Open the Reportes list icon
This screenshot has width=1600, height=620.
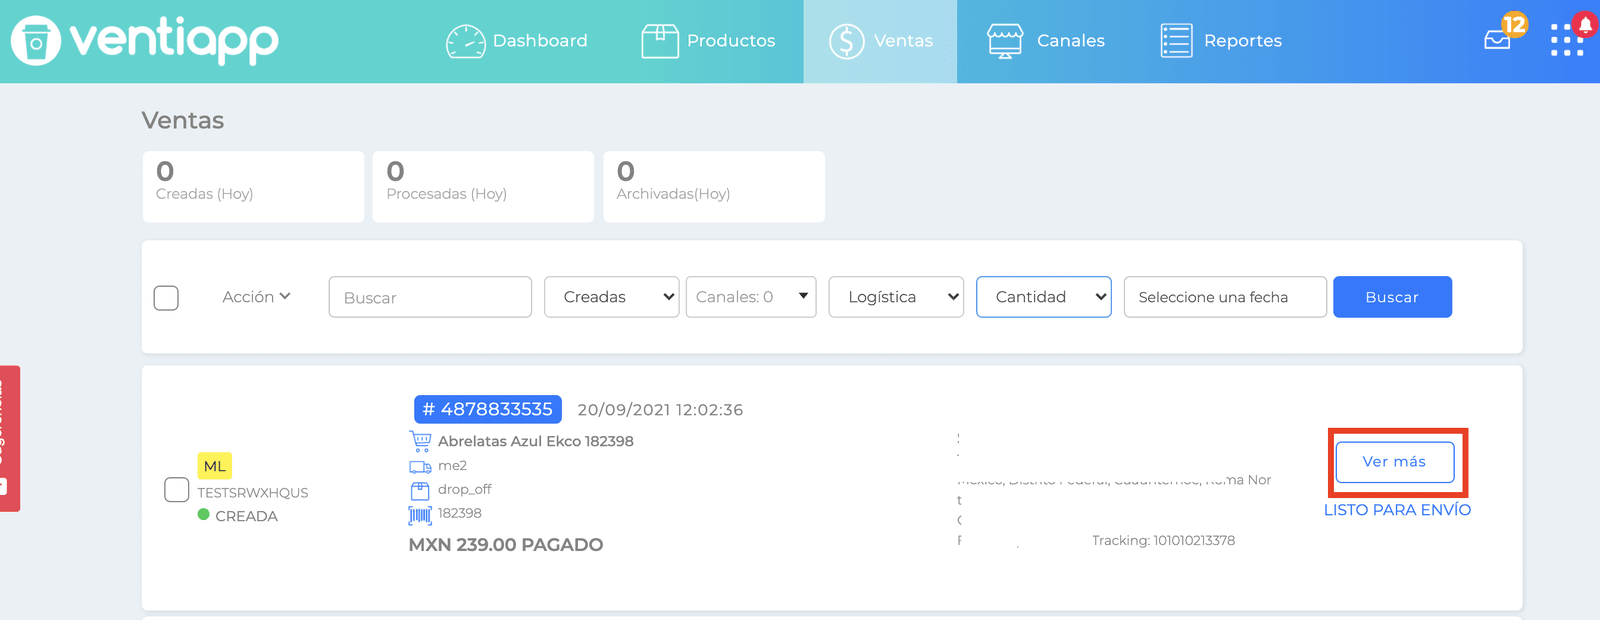[1176, 41]
